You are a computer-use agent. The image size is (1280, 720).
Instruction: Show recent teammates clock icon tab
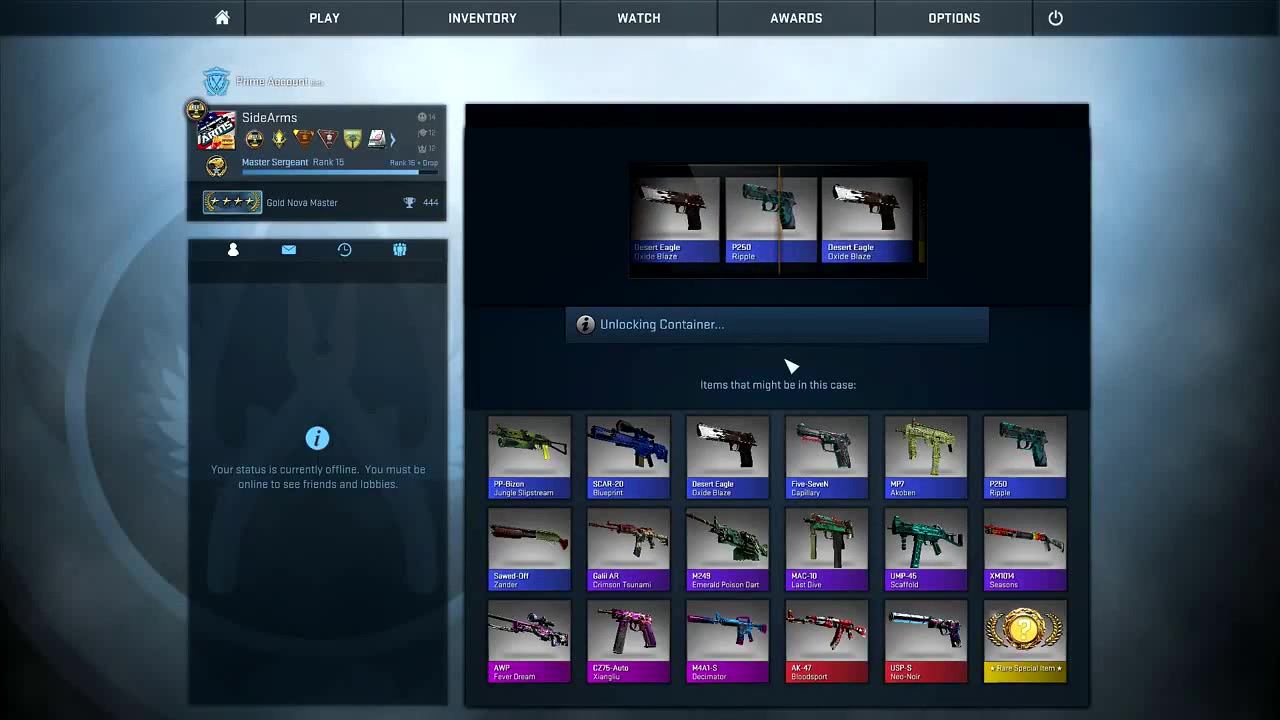[x=344, y=250]
